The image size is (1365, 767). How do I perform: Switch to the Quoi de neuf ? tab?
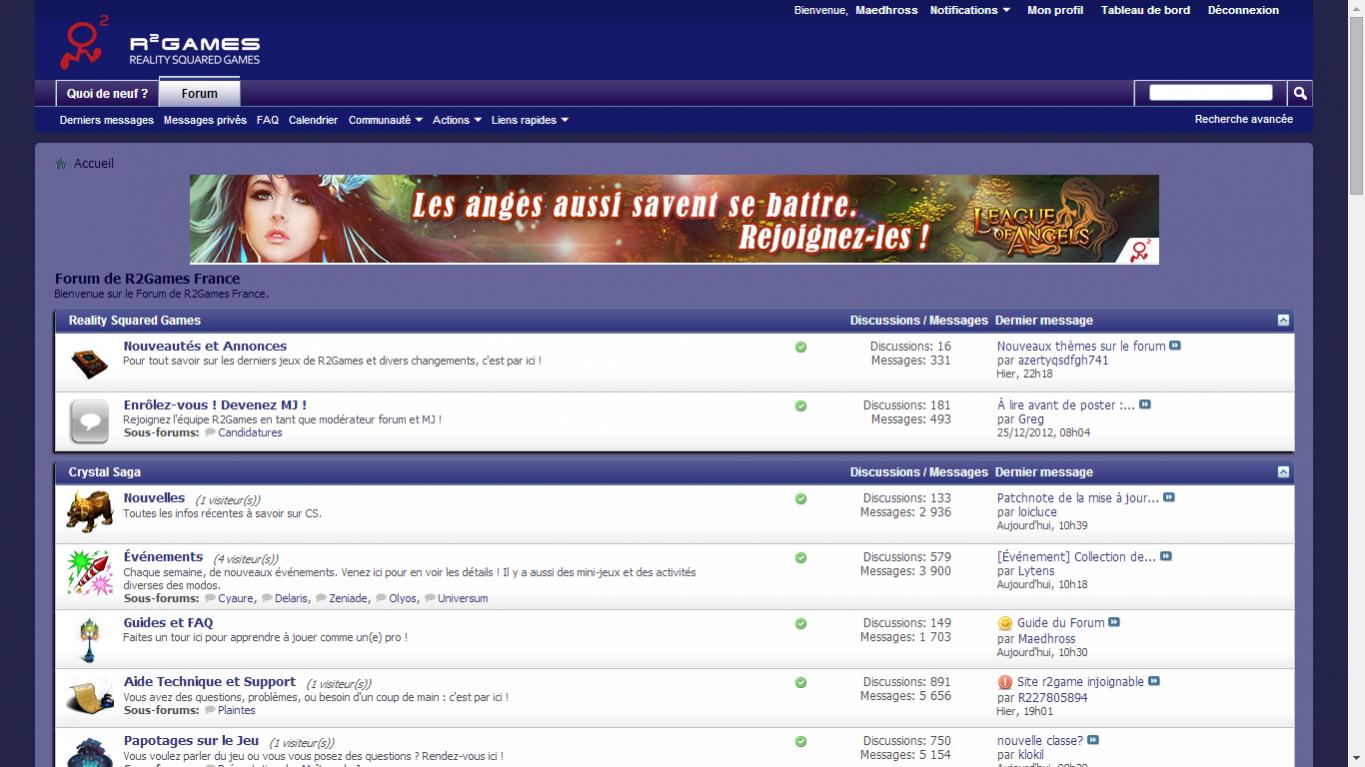click(107, 94)
